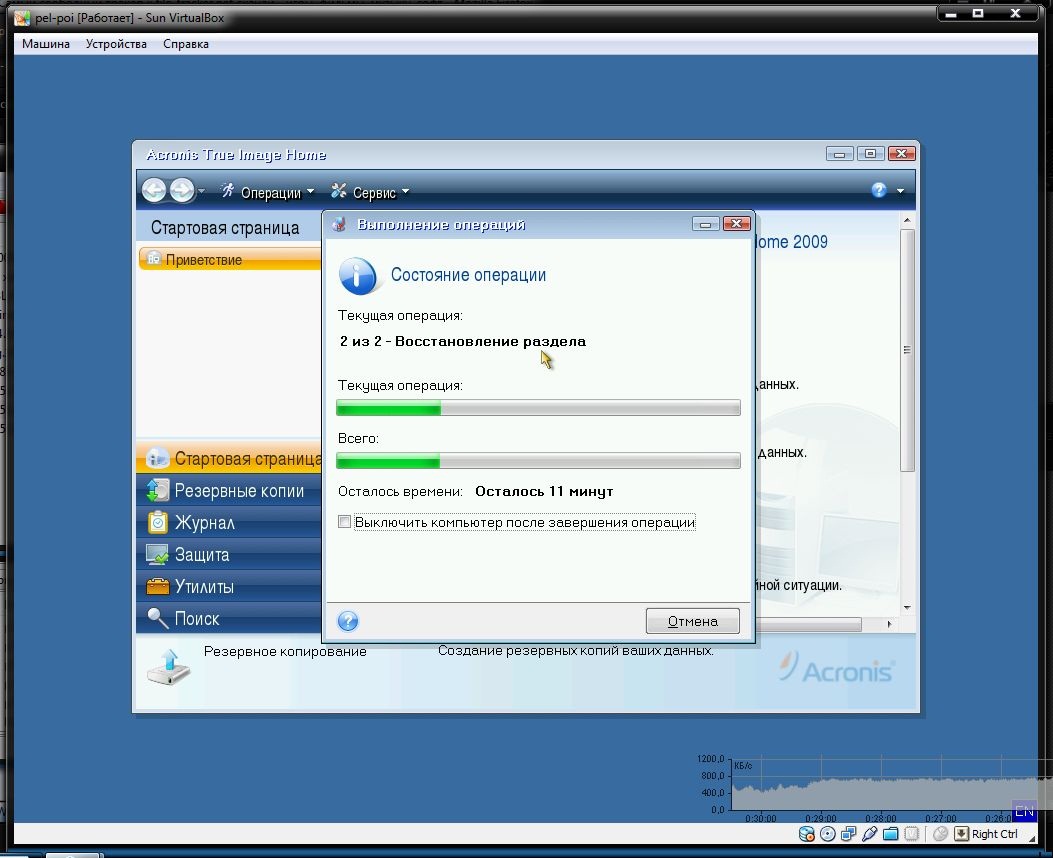
Task: Click the Отмена button
Action: point(692,621)
